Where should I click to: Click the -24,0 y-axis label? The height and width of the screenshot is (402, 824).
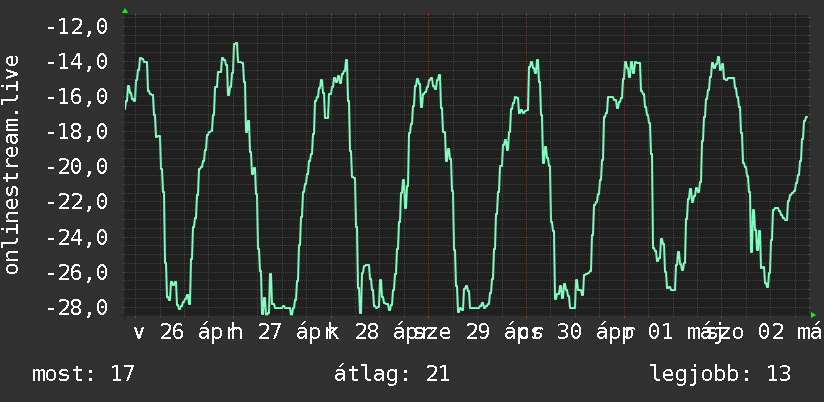[77, 237]
